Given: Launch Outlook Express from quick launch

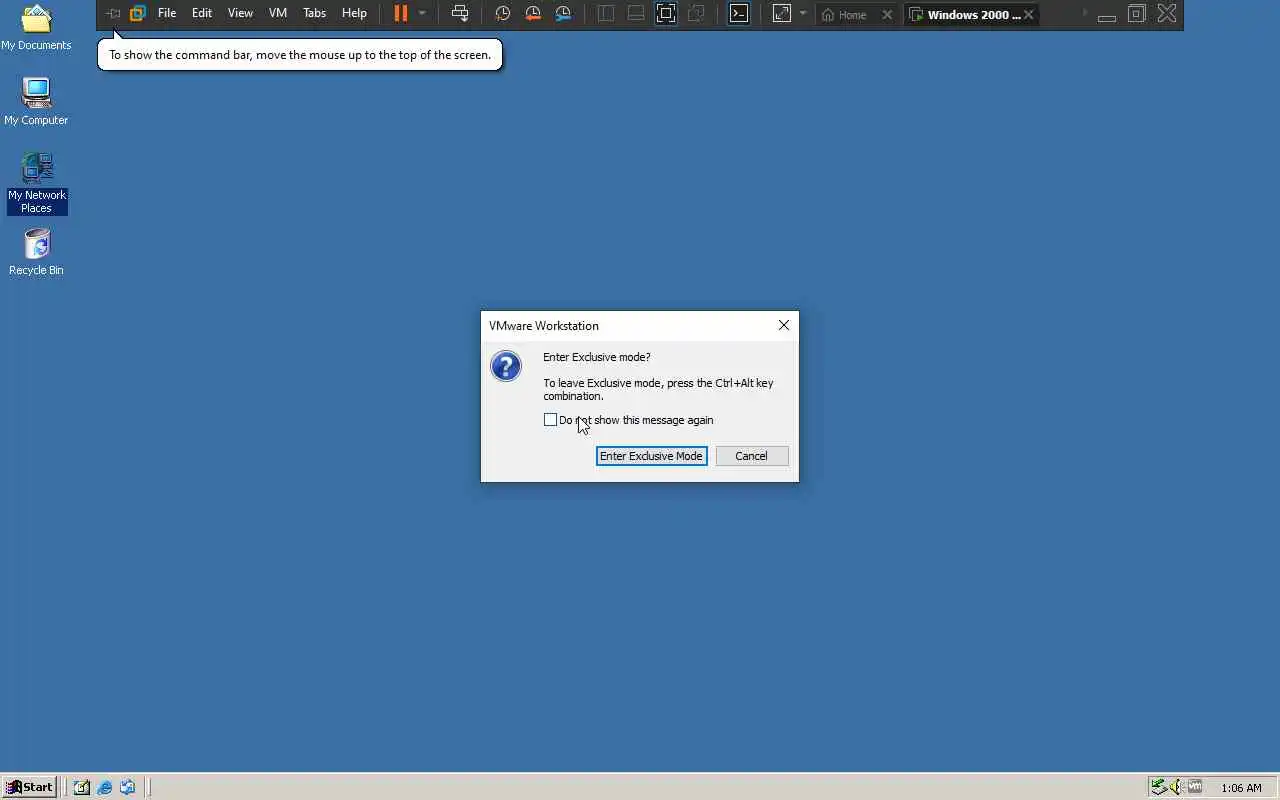Looking at the screenshot, I should pos(128,787).
